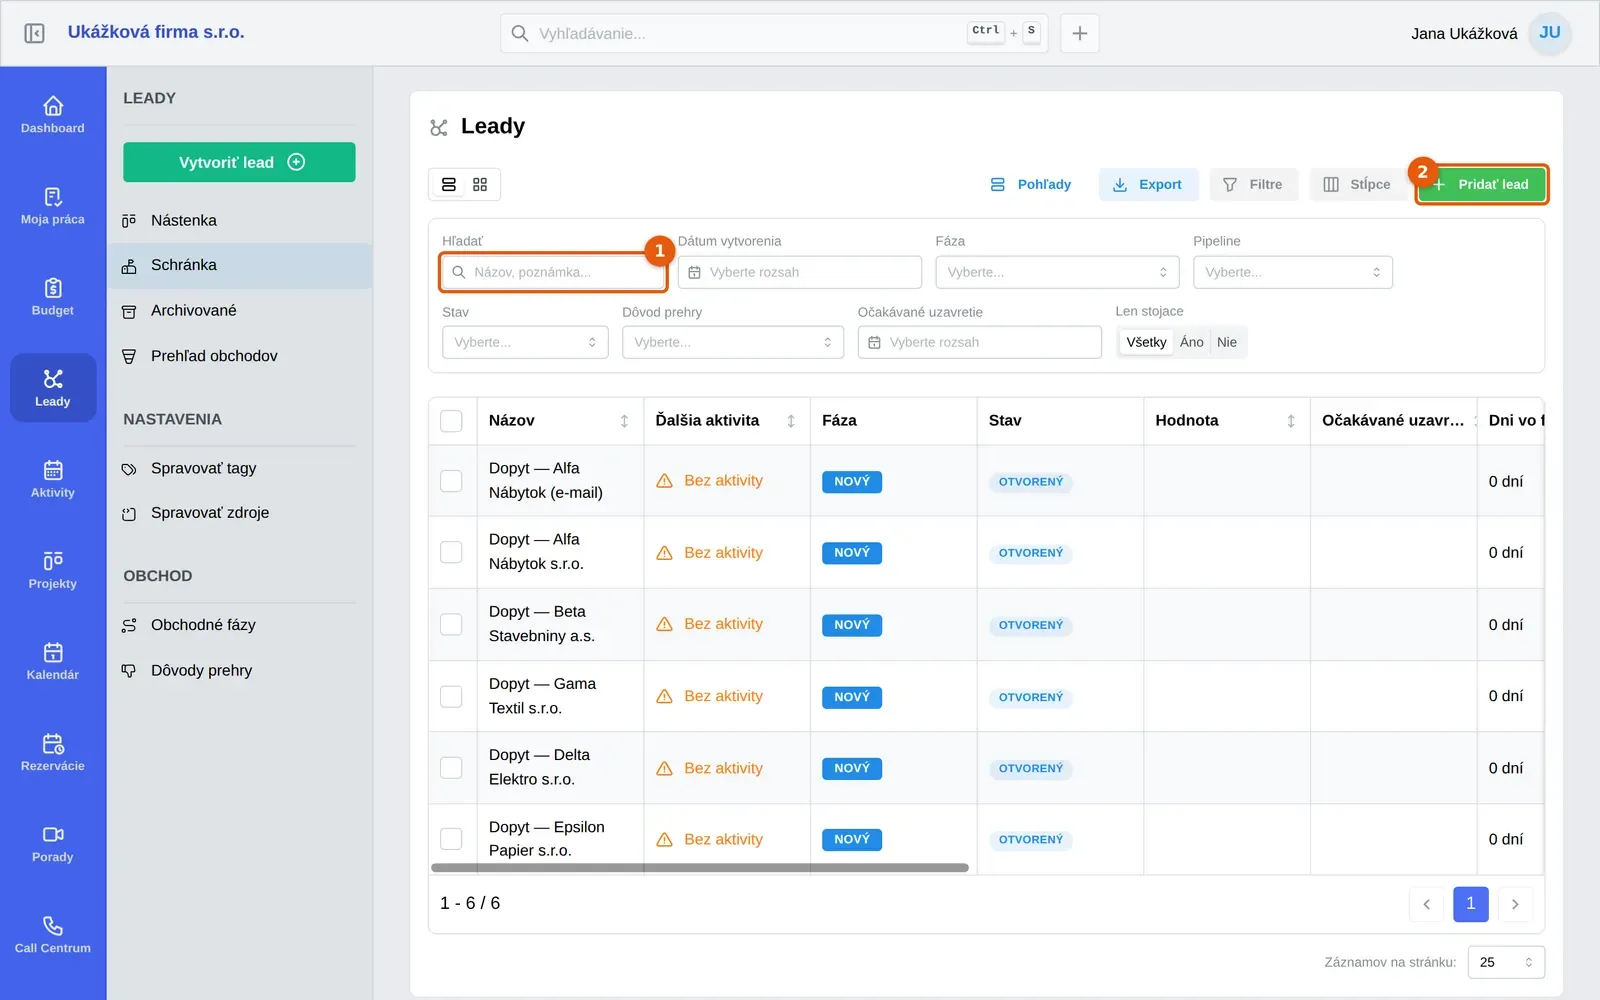Click the plus icon beside global search
Screen dimensions: 1600x1000
click(1080, 33)
